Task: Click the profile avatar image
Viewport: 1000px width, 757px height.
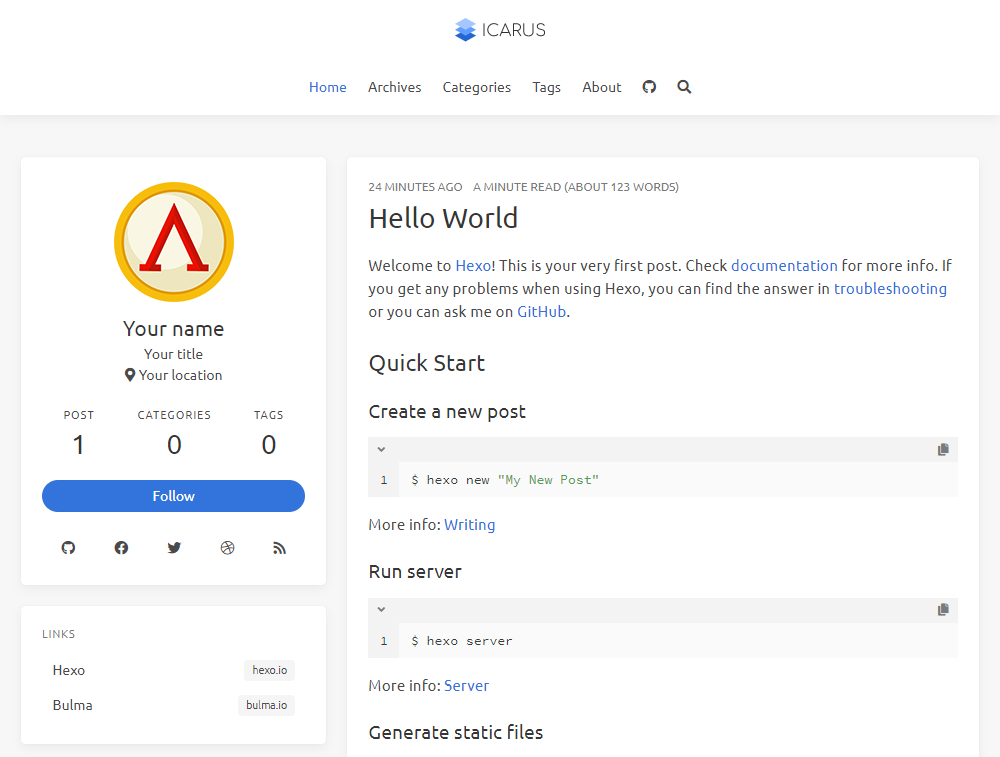Action: point(174,242)
